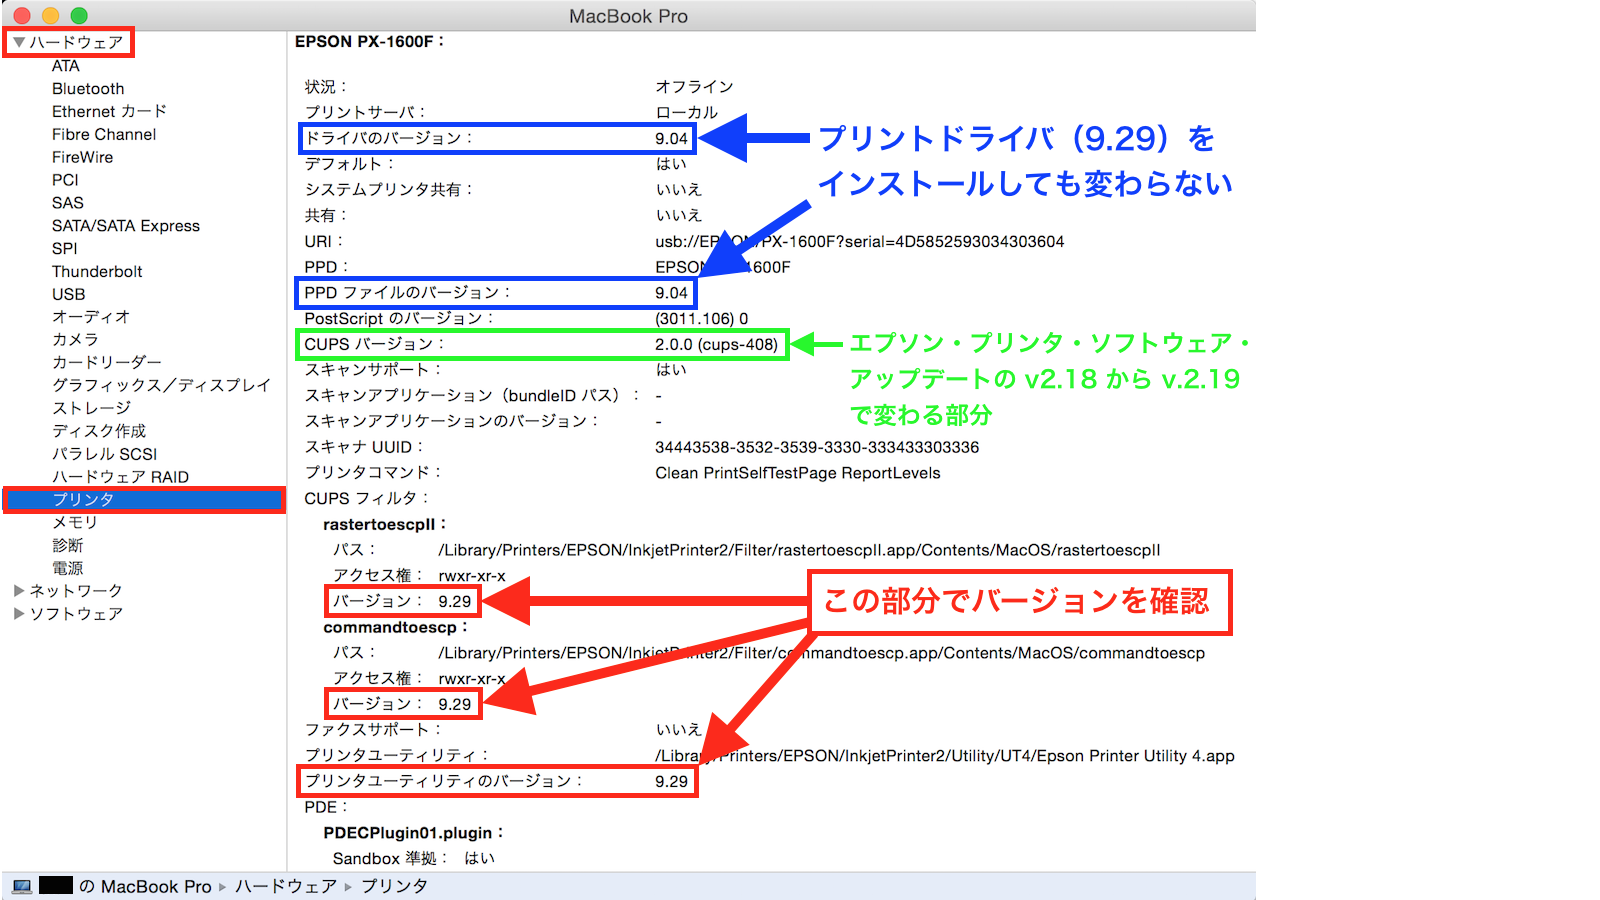
Task: Show Thunderbolt hardware information
Action: point(97,272)
